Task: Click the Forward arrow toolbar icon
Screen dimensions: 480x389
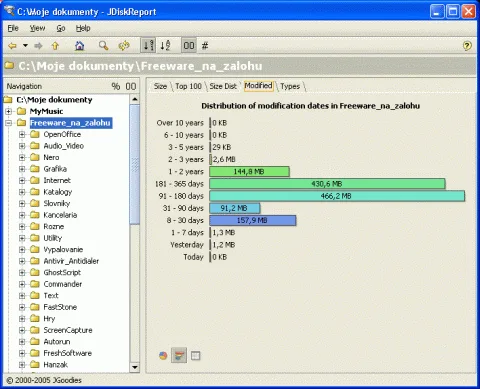Action: pos(38,46)
